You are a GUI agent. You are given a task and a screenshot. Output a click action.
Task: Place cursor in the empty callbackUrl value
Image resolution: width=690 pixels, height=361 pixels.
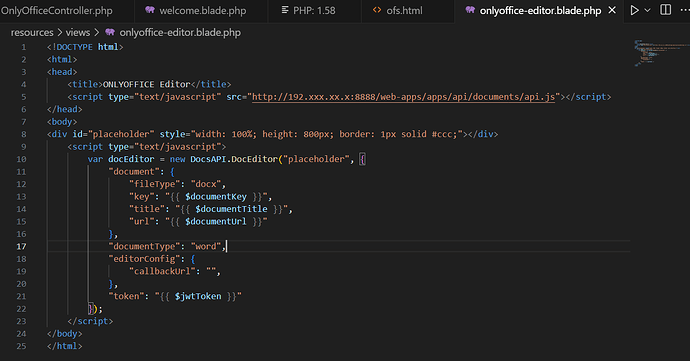(211, 271)
